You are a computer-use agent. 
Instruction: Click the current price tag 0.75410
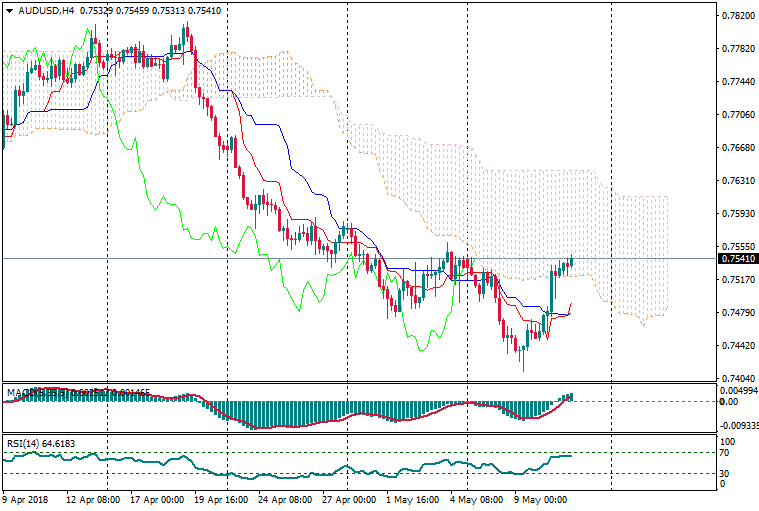tap(737, 259)
